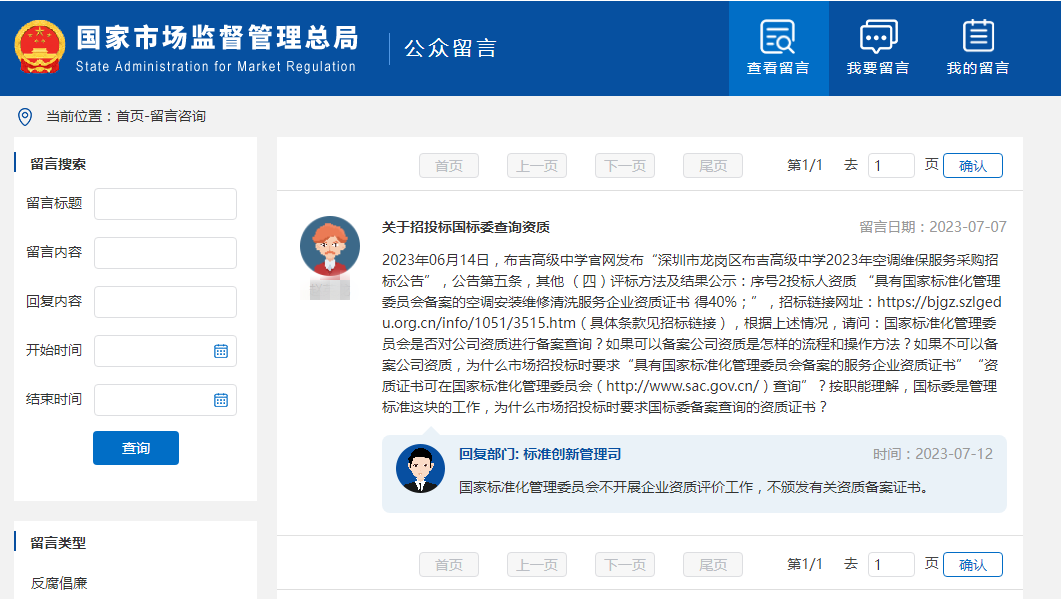The height and width of the screenshot is (599, 1061).
Task: Click bottom 首页 pagination button
Action: [x=449, y=564]
